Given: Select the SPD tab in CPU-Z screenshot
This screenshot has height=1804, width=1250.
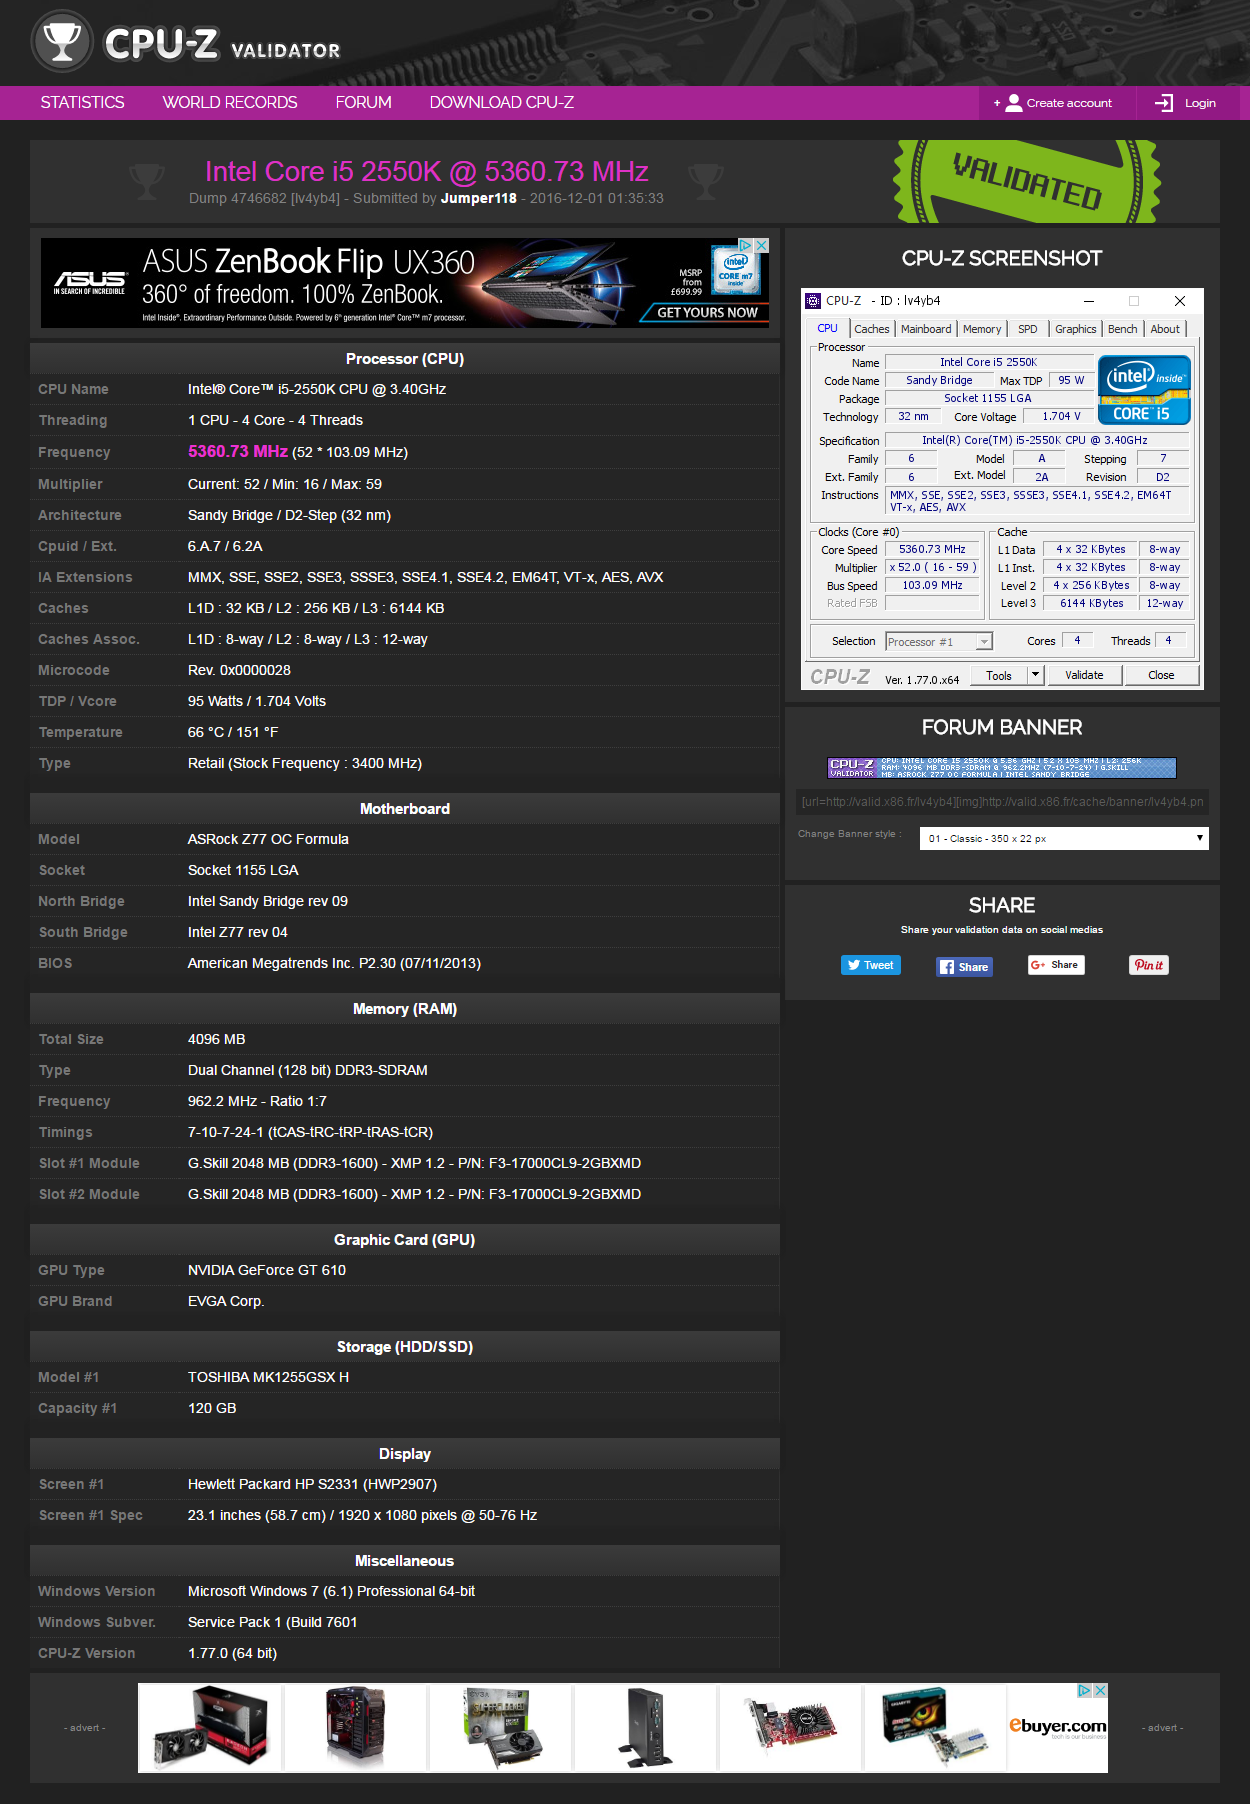Looking at the screenshot, I should tap(1027, 329).
